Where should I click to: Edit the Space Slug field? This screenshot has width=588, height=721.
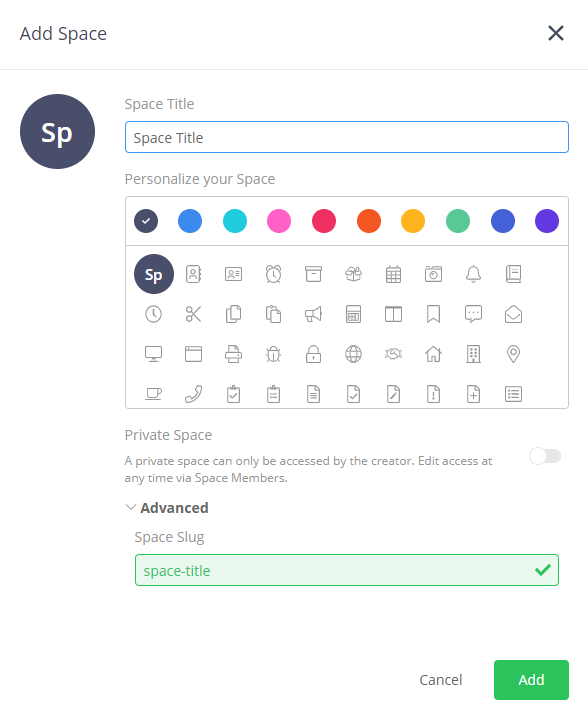click(x=347, y=570)
